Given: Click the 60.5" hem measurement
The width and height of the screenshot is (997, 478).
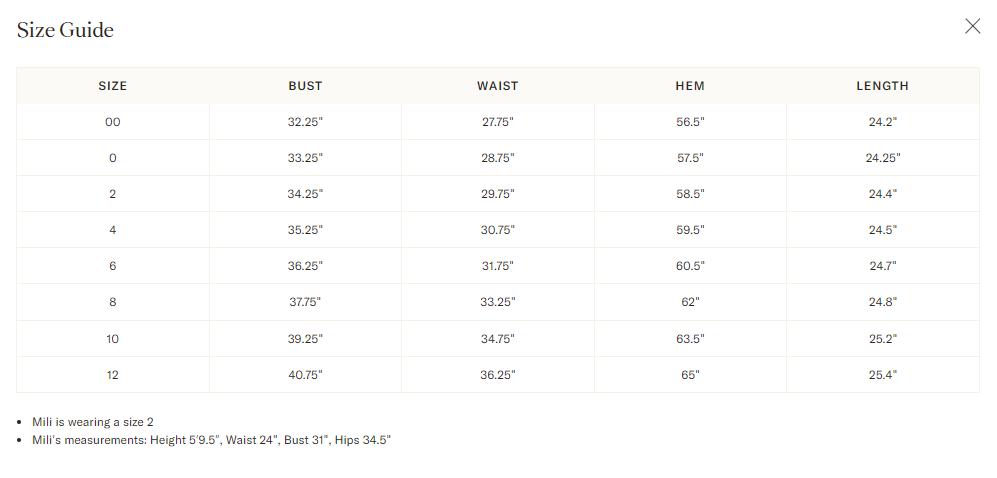Looking at the screenshot, I should 691,266.
